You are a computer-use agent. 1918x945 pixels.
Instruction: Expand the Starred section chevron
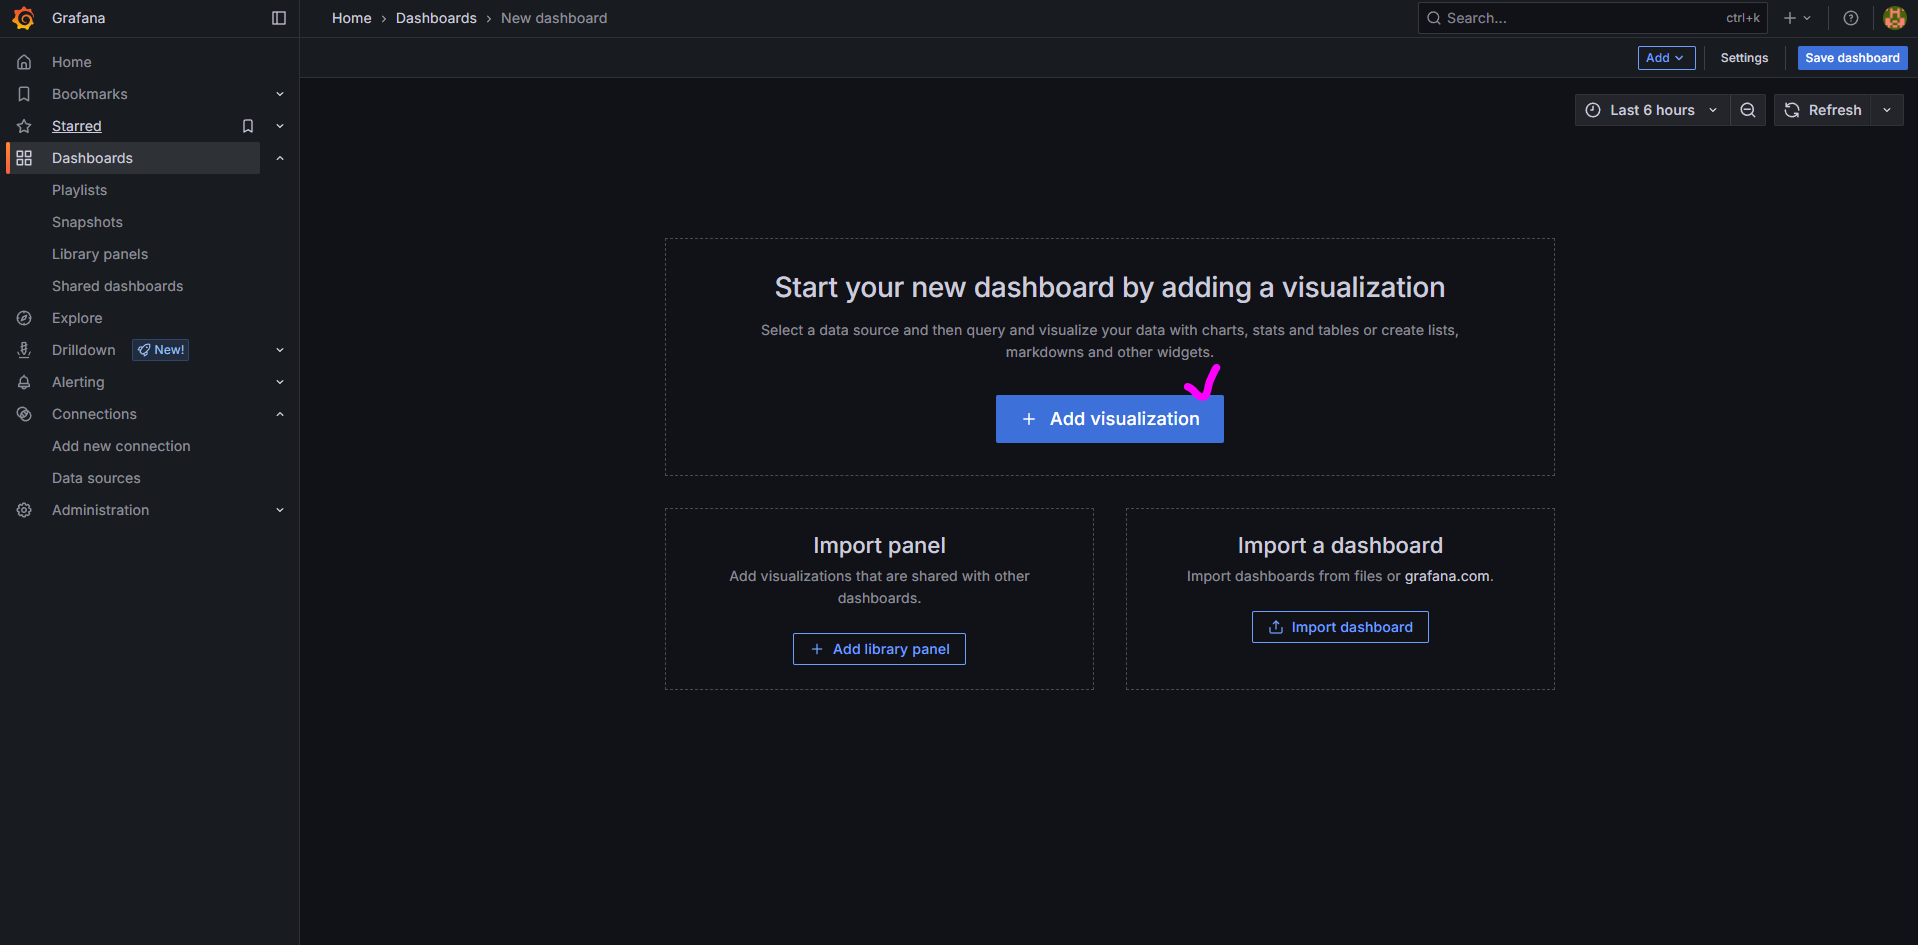tap(280, 126)
